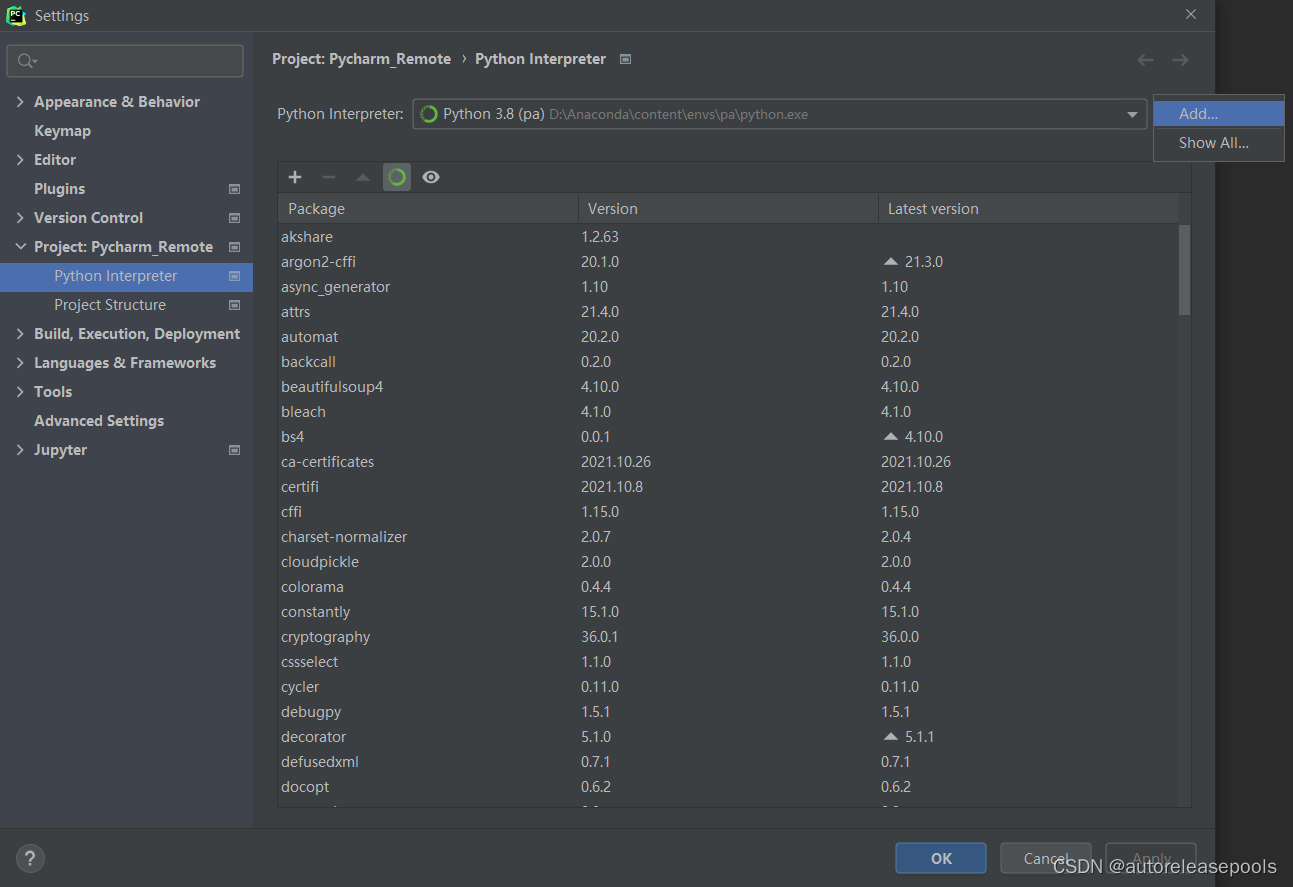Click the help question mark button
1293x887 pixels.
(x=30, y=857)
